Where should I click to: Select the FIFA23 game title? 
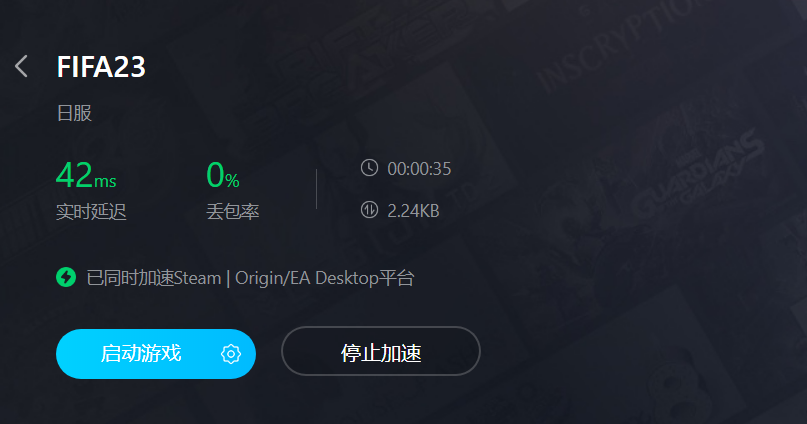[101, 67]
